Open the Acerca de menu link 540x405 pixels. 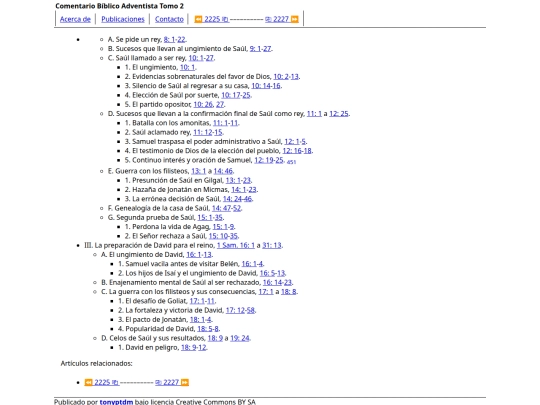point(75,19)
